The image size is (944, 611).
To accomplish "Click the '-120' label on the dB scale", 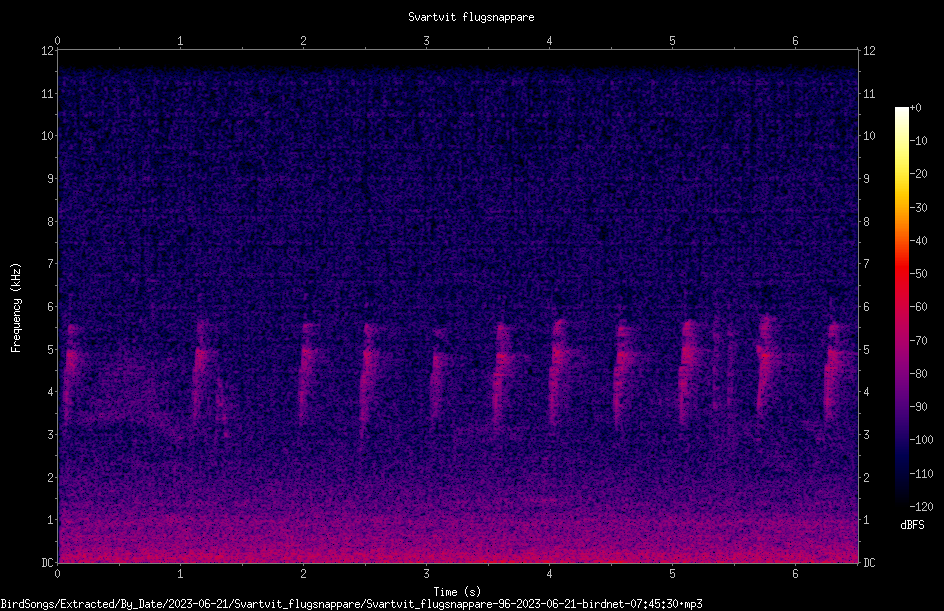I will pos(921,507).
